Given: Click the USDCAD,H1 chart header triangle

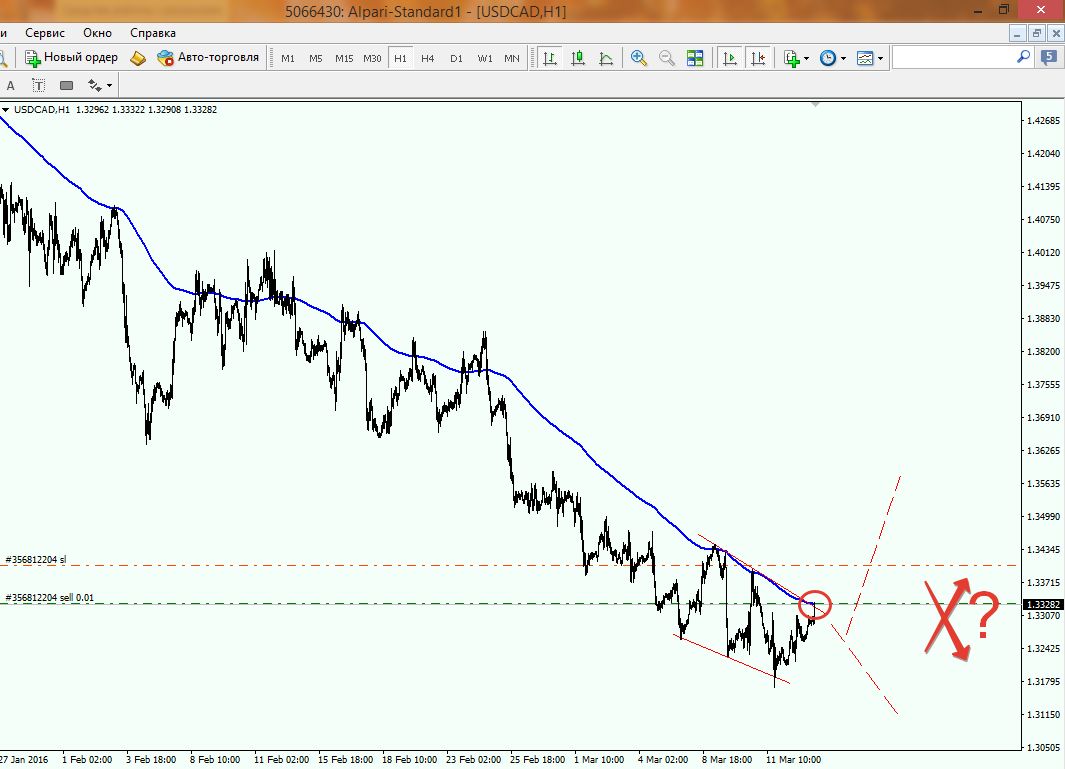Looking at the screenshot, I should tap(5, 109).
